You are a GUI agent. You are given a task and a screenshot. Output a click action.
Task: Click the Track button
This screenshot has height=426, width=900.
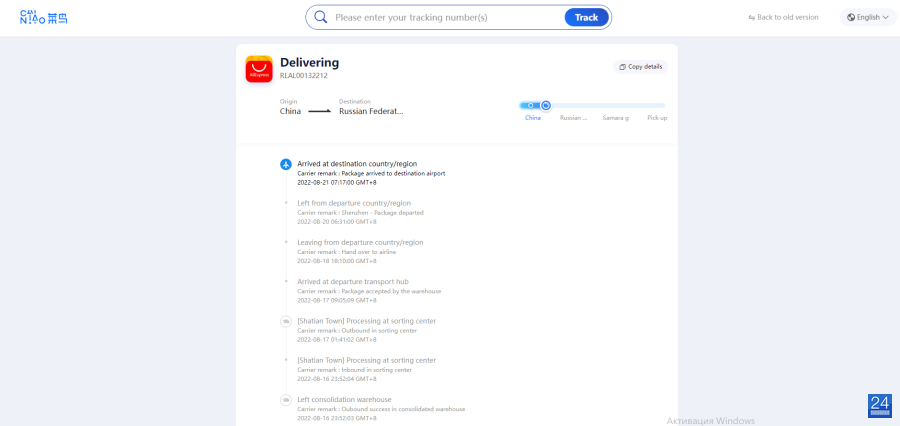coord(586,17)
